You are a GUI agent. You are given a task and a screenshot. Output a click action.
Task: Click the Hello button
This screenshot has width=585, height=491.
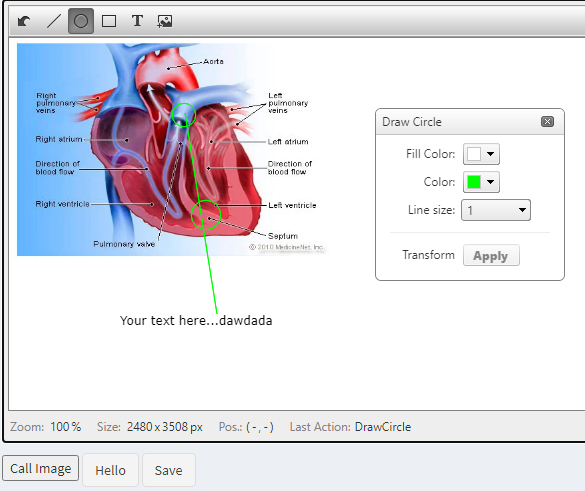tap(110, 470)
